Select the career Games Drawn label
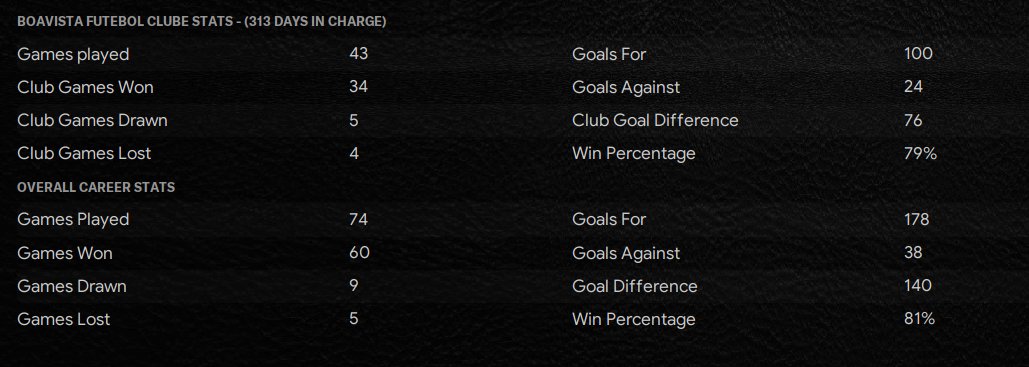 [72, 286]
